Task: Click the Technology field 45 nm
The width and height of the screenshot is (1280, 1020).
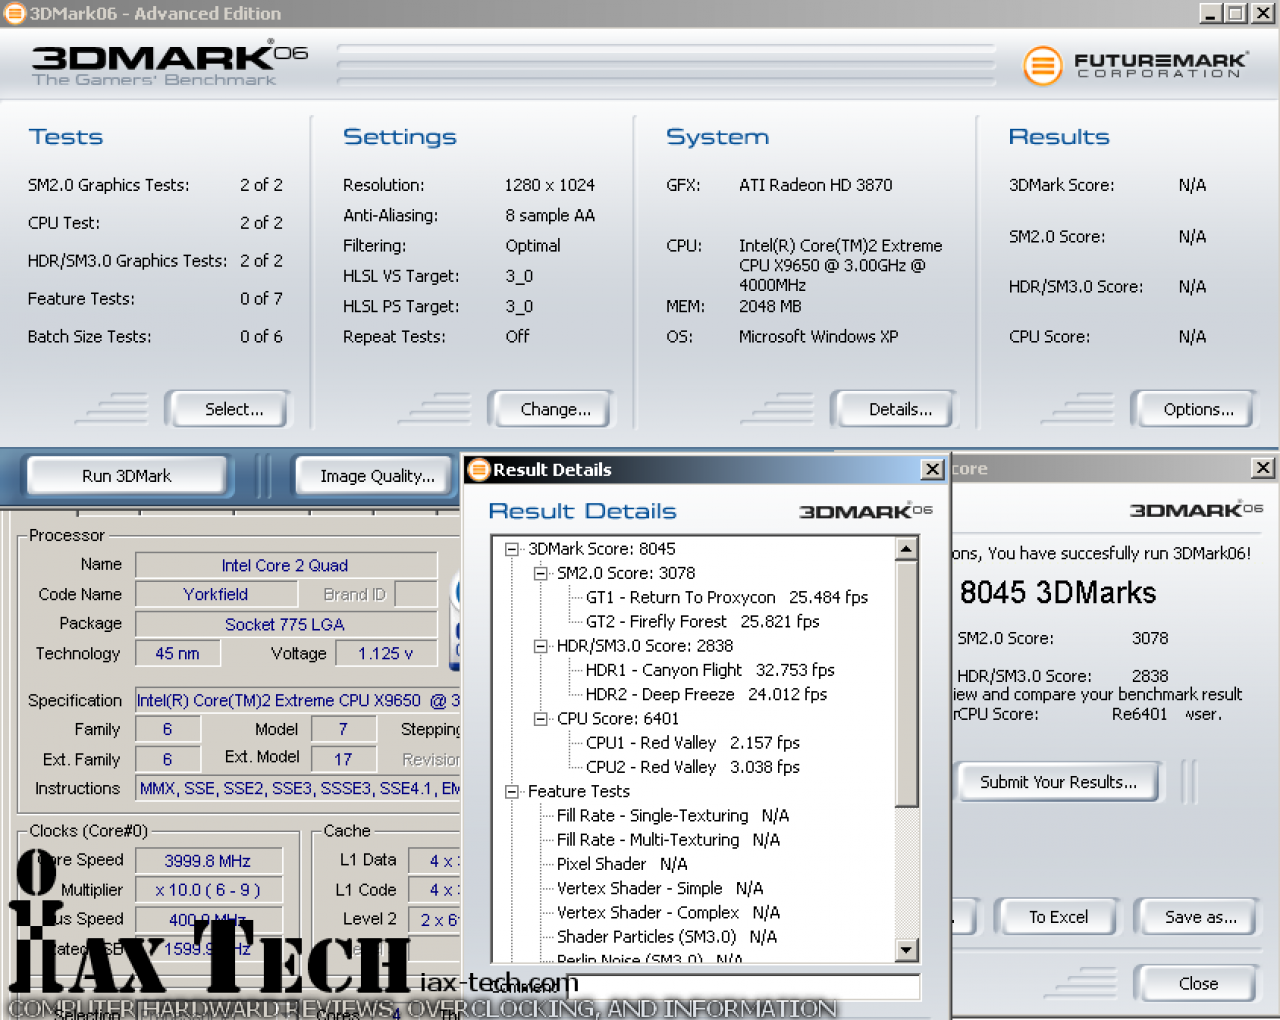Action: click(x=177, y=653)
